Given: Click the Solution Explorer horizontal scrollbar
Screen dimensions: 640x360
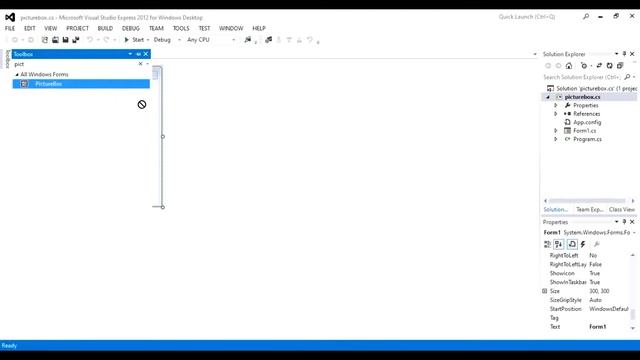Looking at the screenshot, I should [x=587, y=200].
